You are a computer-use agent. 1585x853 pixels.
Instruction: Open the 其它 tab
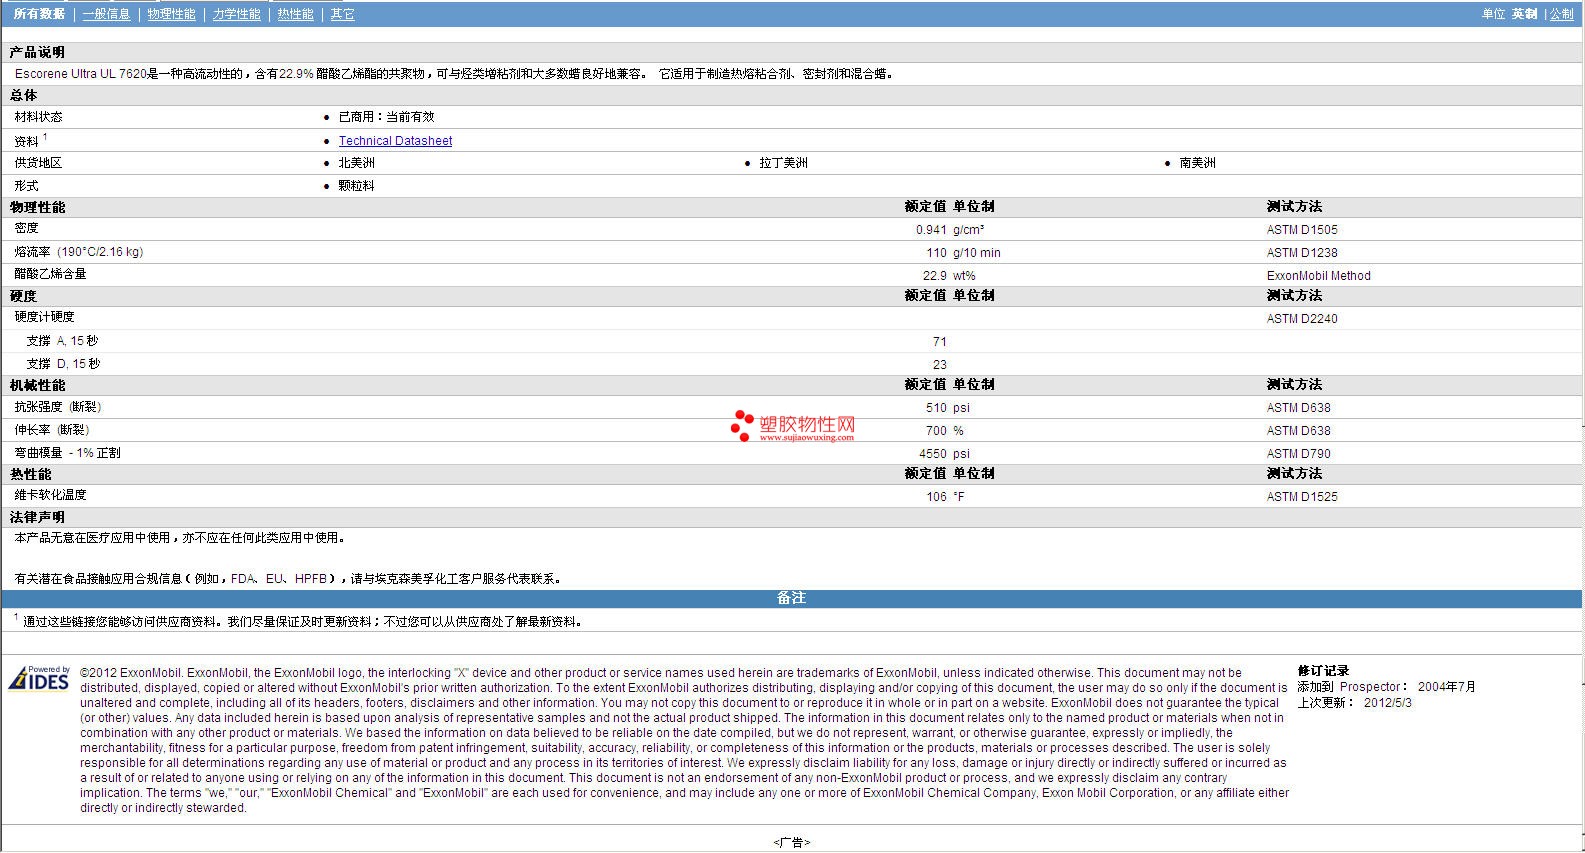point(342,14)
